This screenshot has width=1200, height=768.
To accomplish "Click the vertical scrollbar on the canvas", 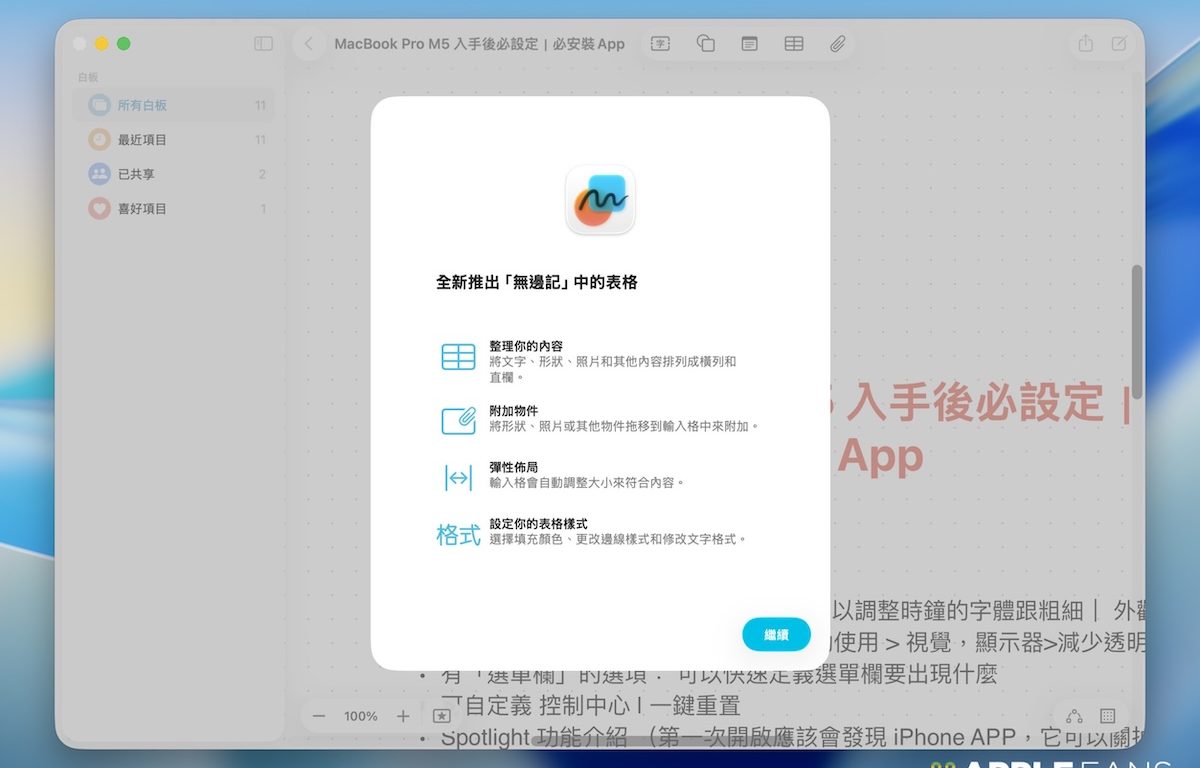I will tap(1137, 320).
